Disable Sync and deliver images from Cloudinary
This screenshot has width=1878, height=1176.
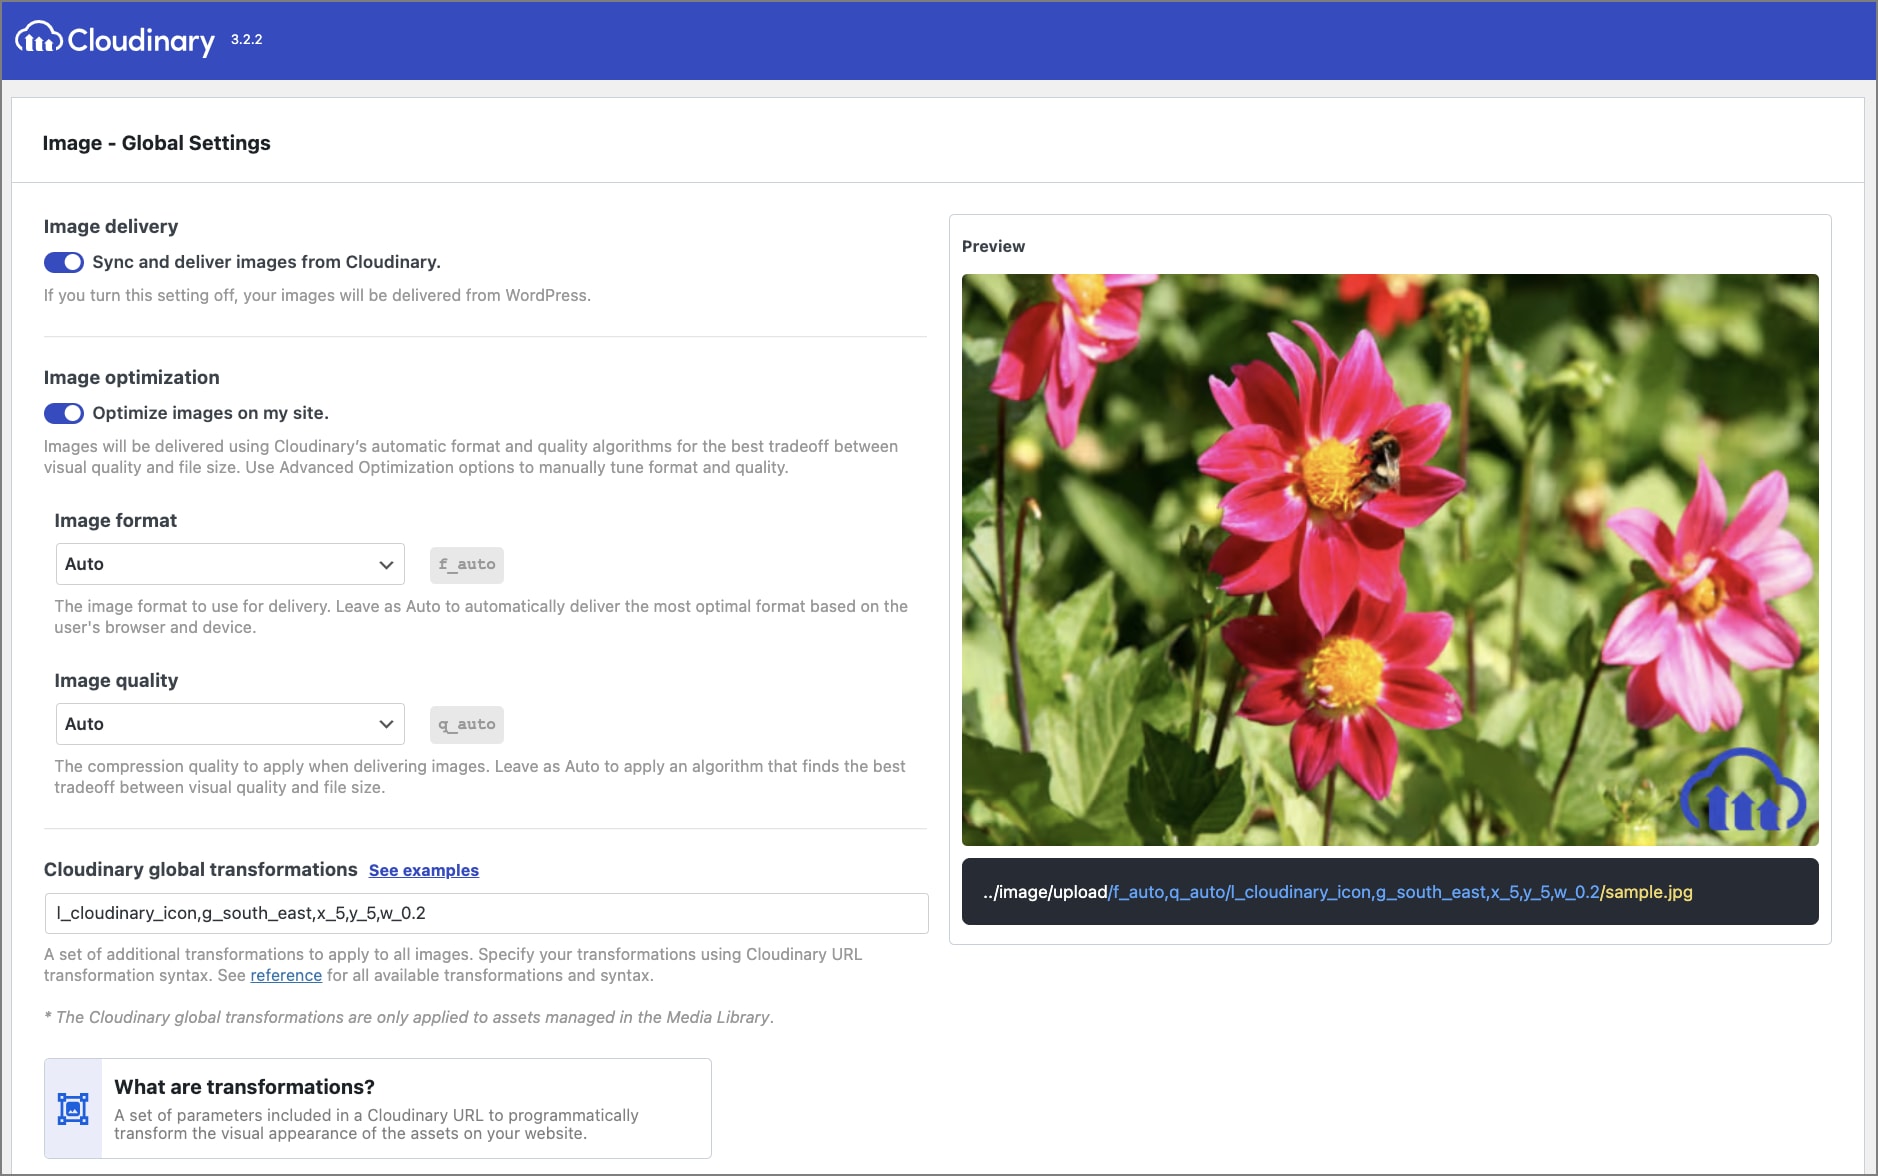[64, 262]
